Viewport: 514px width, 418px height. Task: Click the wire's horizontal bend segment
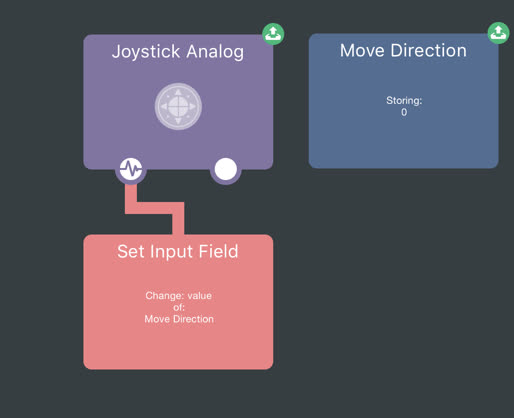[154, 208]
